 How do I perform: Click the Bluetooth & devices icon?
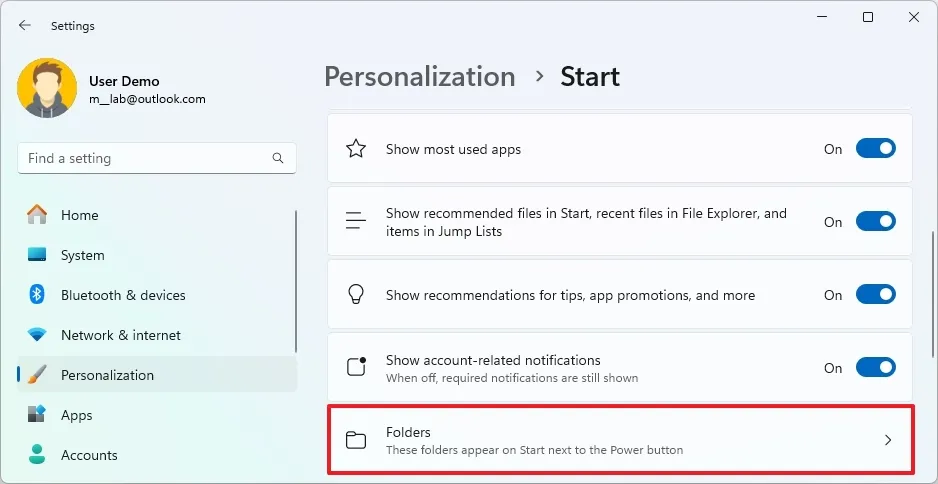point(37,295)
